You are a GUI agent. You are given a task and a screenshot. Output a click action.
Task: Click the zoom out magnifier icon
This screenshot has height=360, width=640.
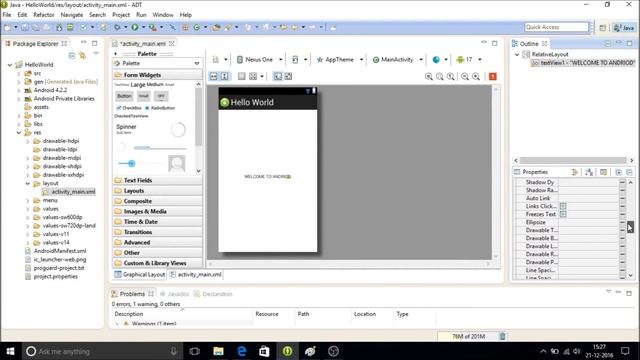click(465, 76)
